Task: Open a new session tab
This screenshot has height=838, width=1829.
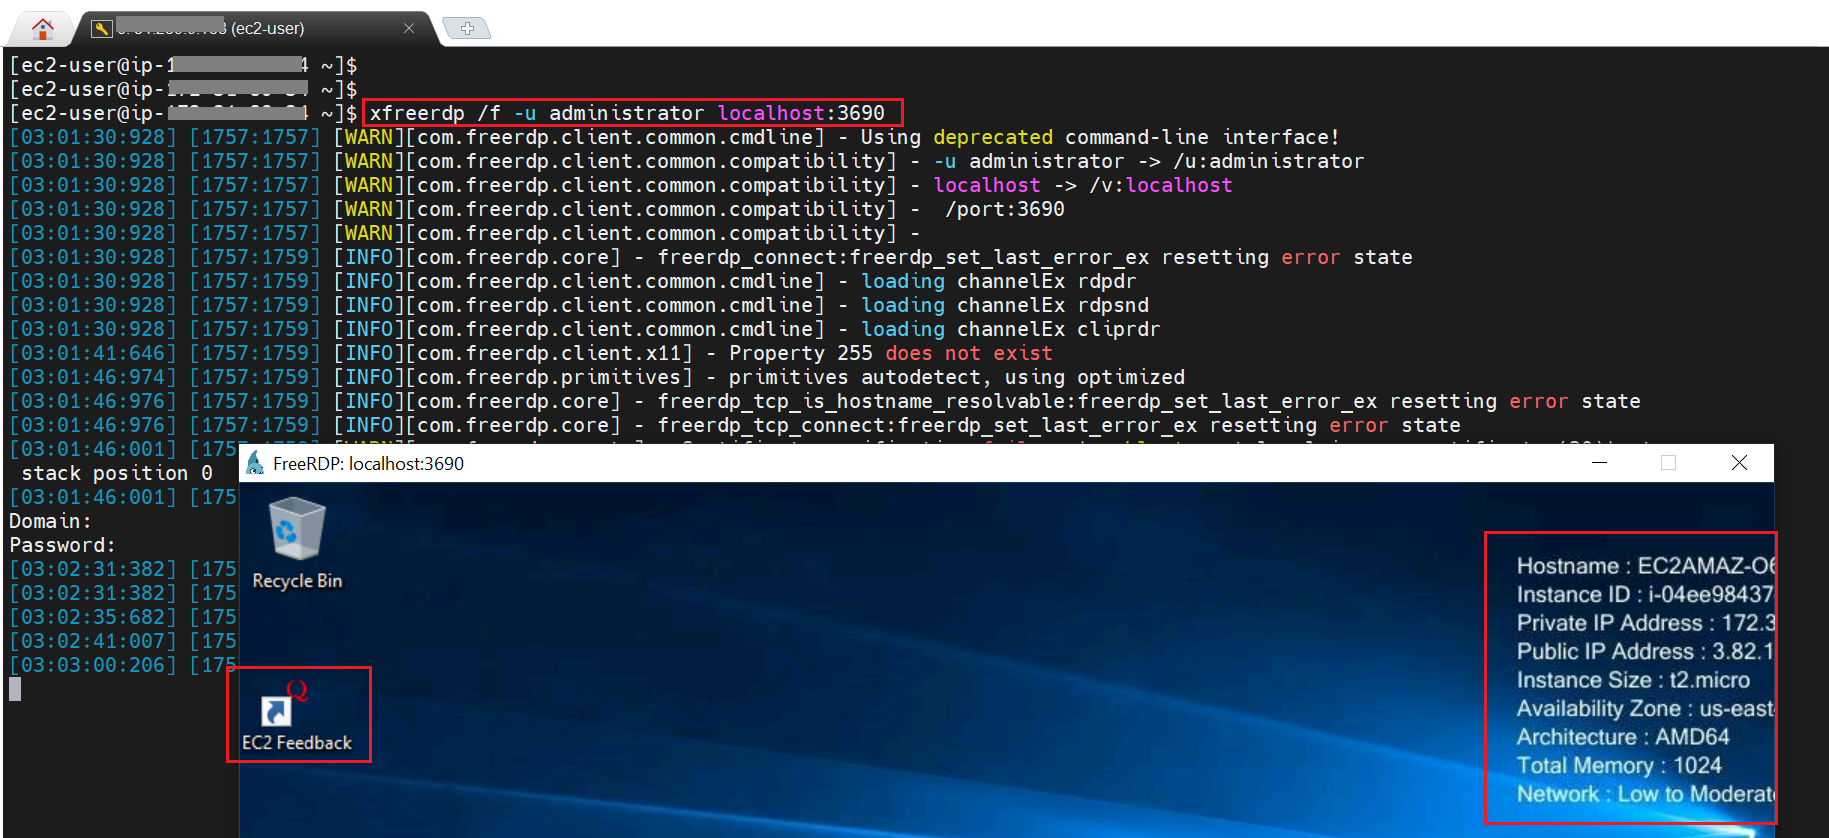Action: coord(466,28)
